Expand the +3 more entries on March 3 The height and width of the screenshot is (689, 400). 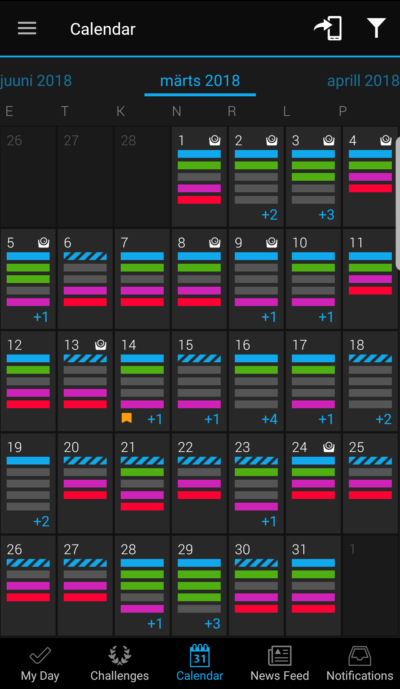tap(326, 214)
